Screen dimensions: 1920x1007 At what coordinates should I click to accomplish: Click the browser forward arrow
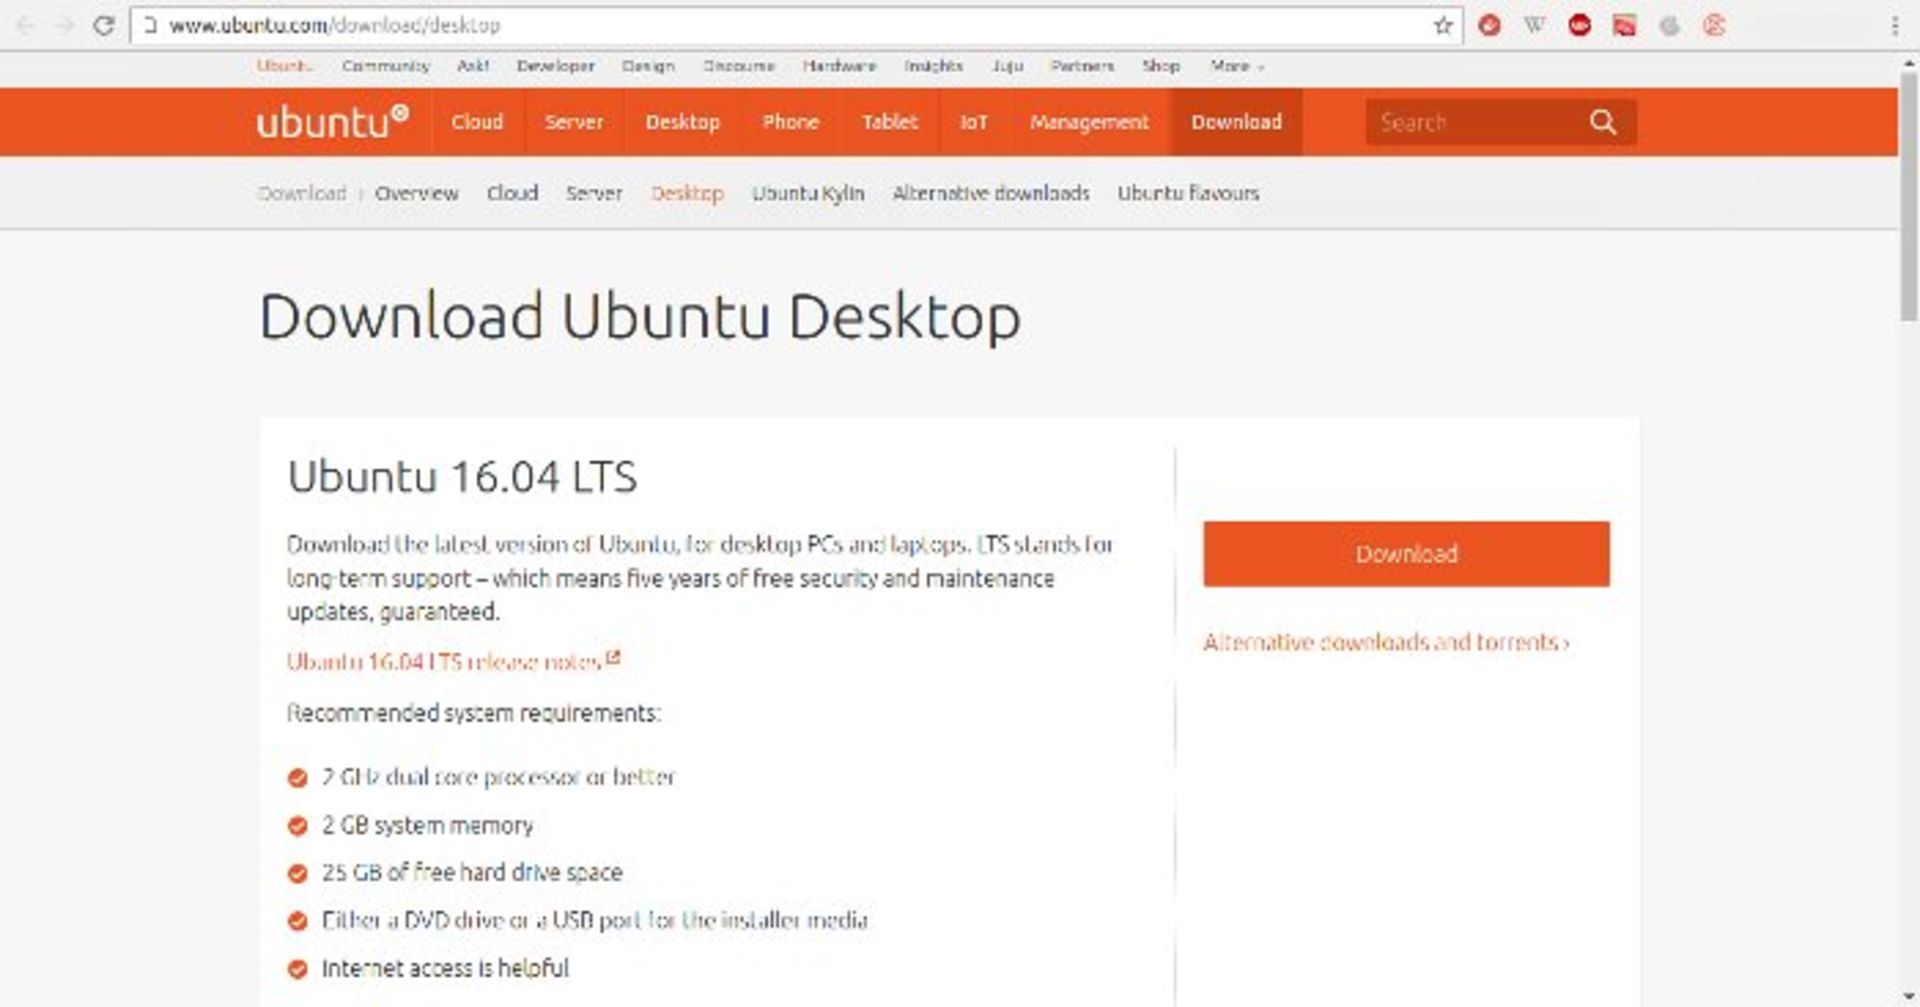tap(65, 26)
